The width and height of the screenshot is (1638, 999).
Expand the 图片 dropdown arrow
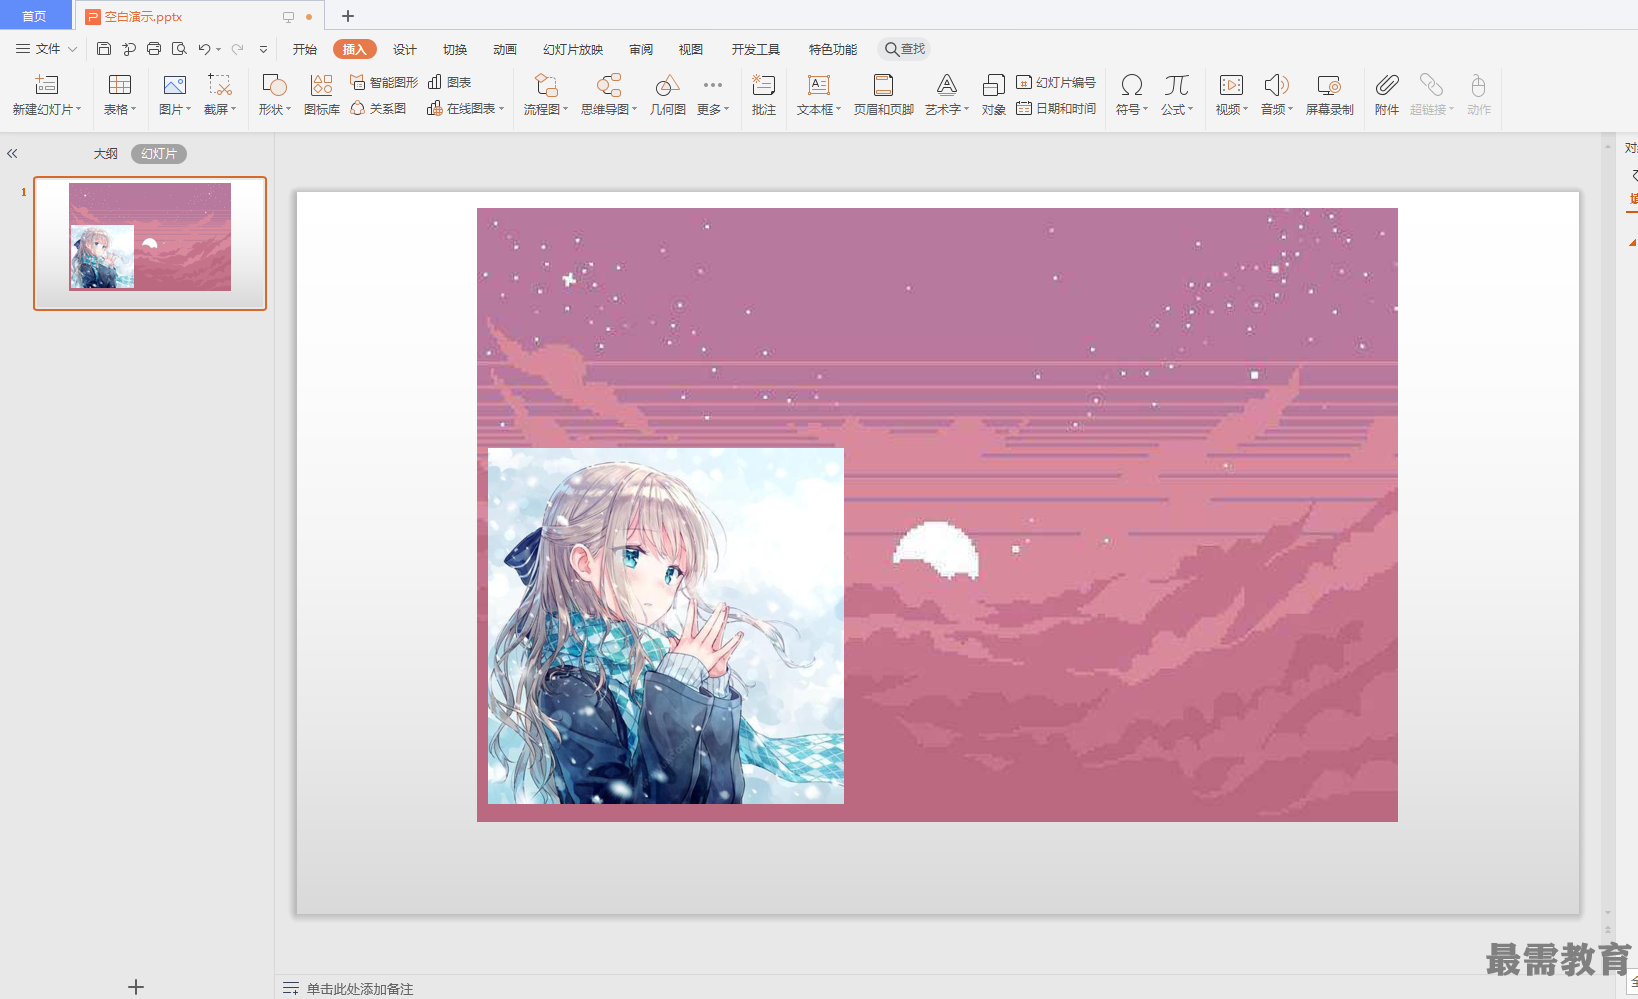188,109
